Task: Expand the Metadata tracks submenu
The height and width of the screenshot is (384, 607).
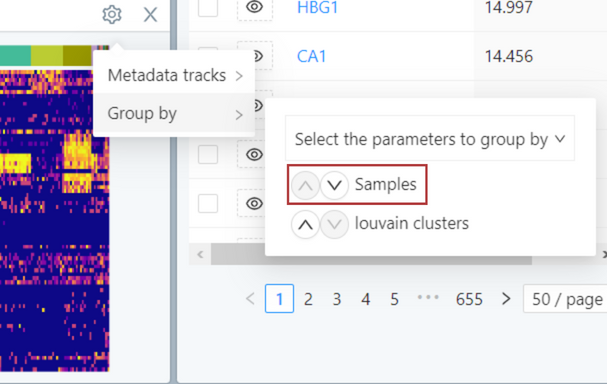Action: [175, 75]
